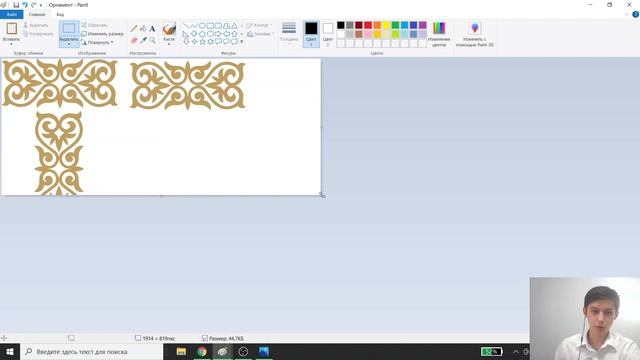This screenshot has height=360, width=640.
Task: Choose the purple color swatch
Action: pos(422,25)
